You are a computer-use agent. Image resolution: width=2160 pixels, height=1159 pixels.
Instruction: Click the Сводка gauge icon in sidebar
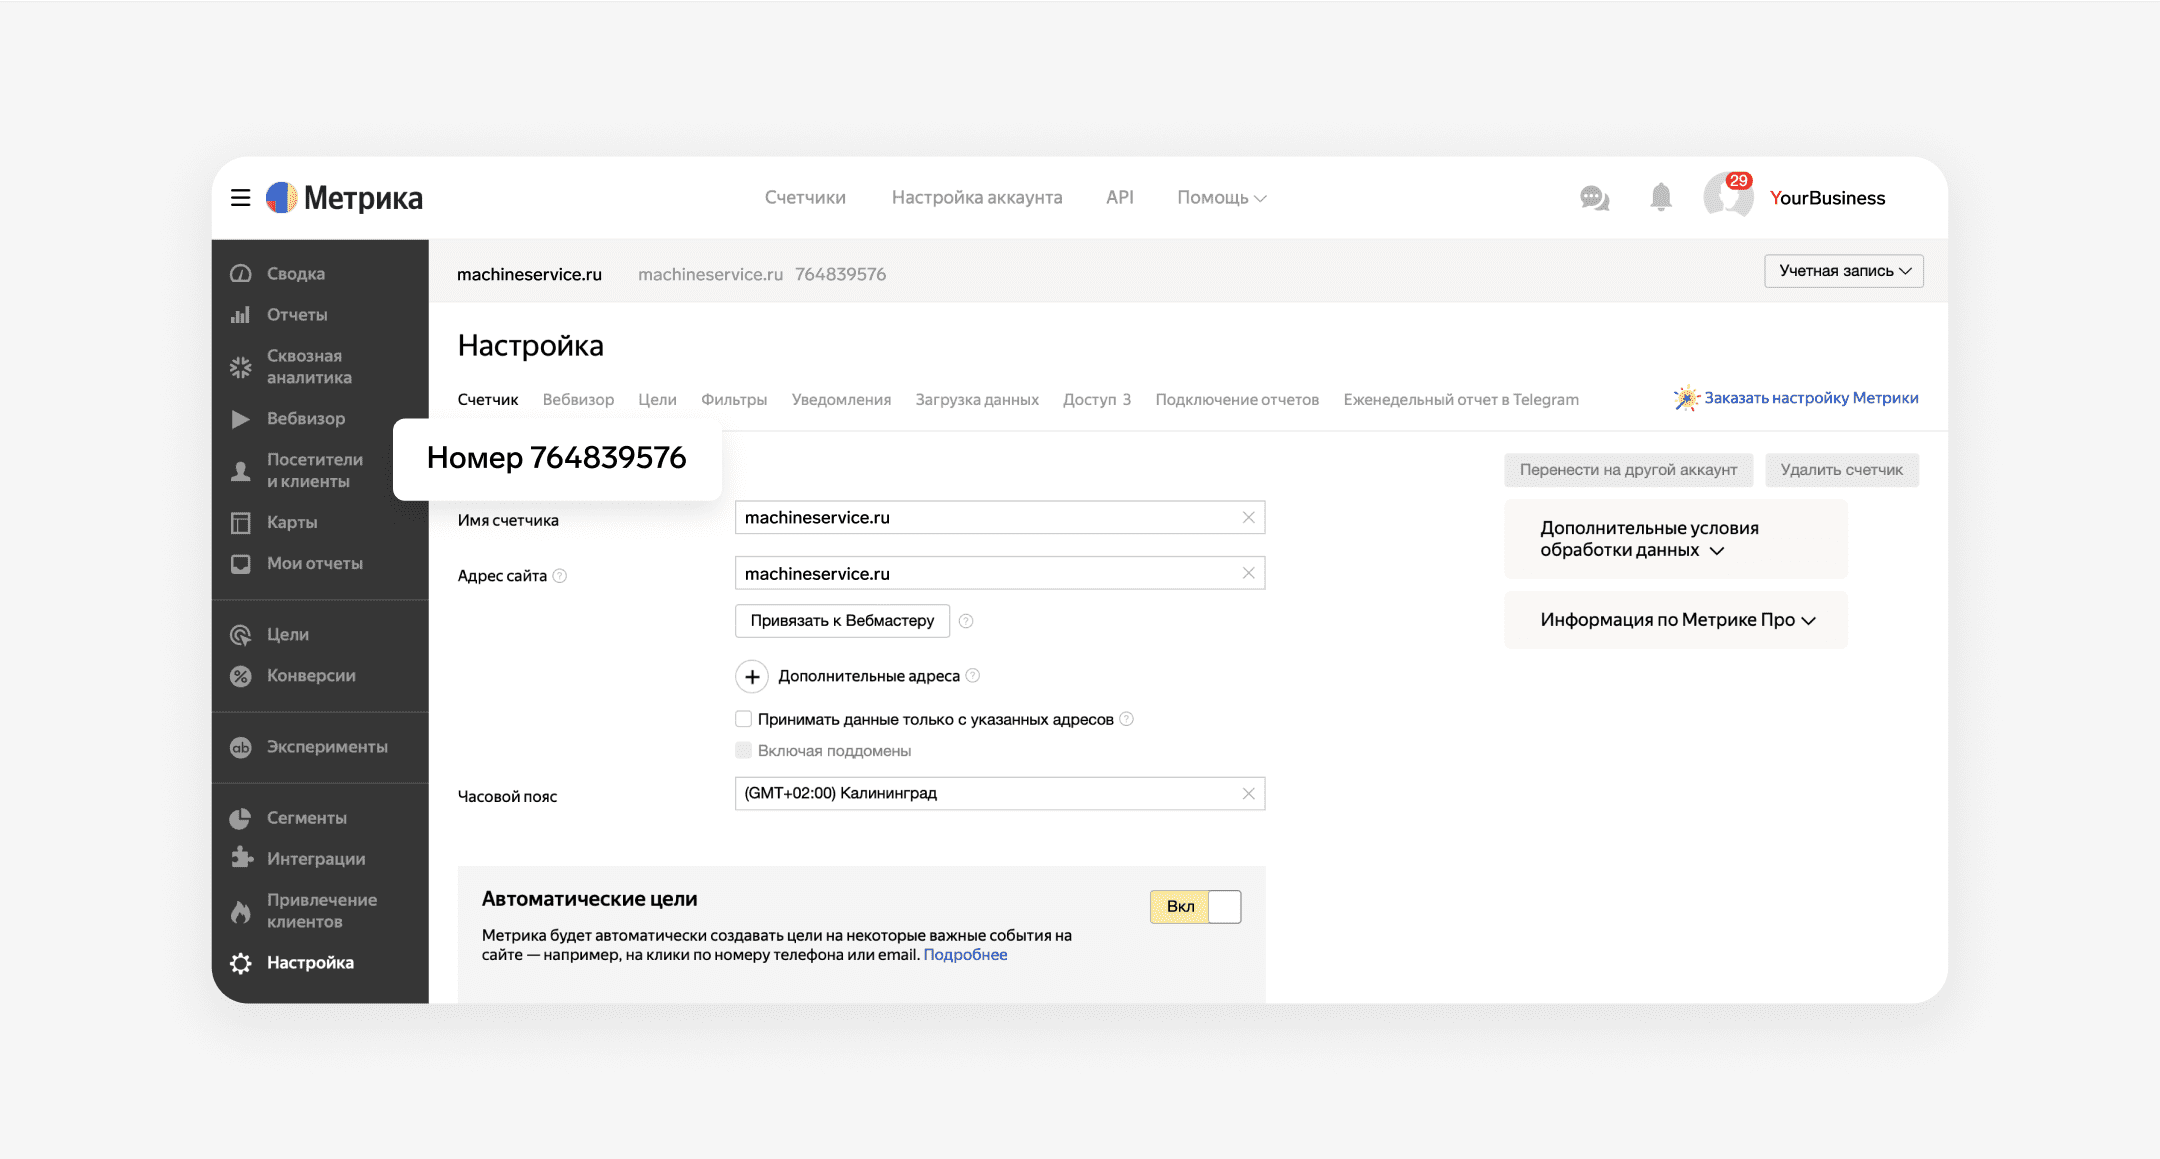click(241, 273)
